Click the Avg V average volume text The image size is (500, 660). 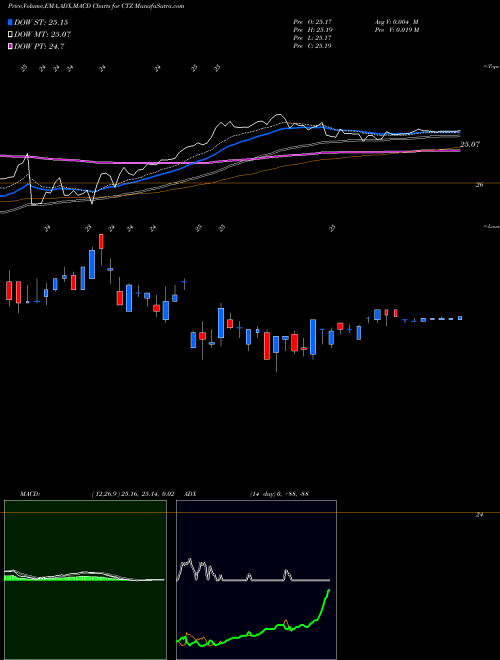pos(396,21)
